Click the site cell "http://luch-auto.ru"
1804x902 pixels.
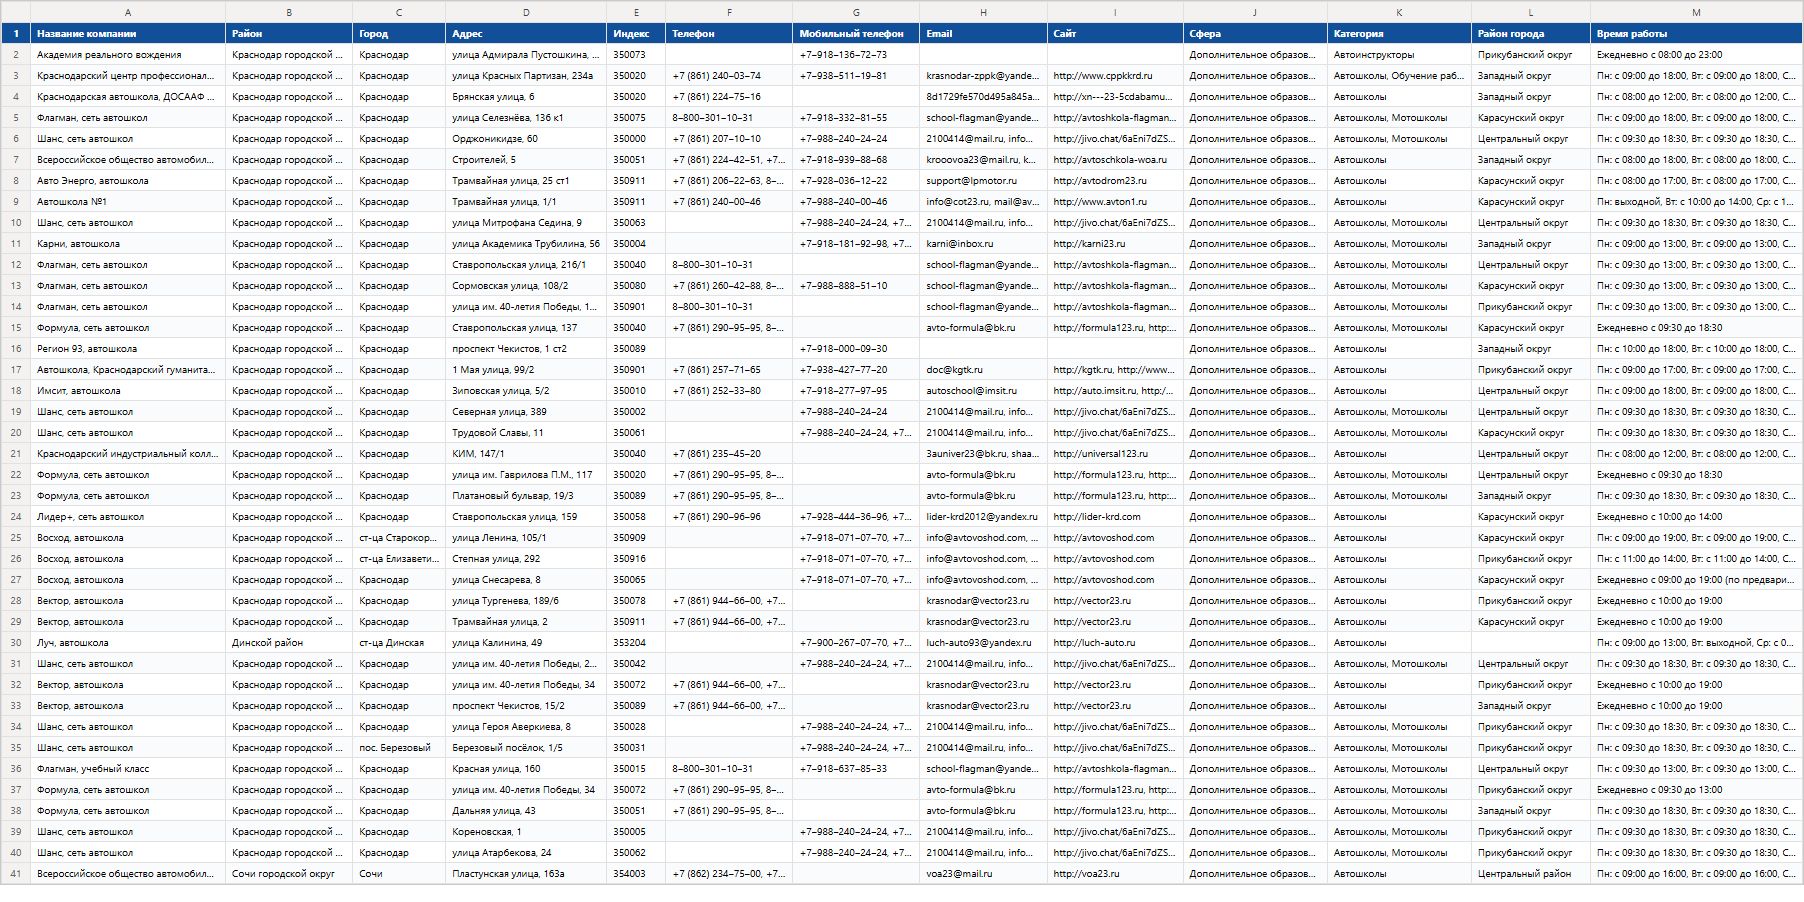[x=1115, y=642]
